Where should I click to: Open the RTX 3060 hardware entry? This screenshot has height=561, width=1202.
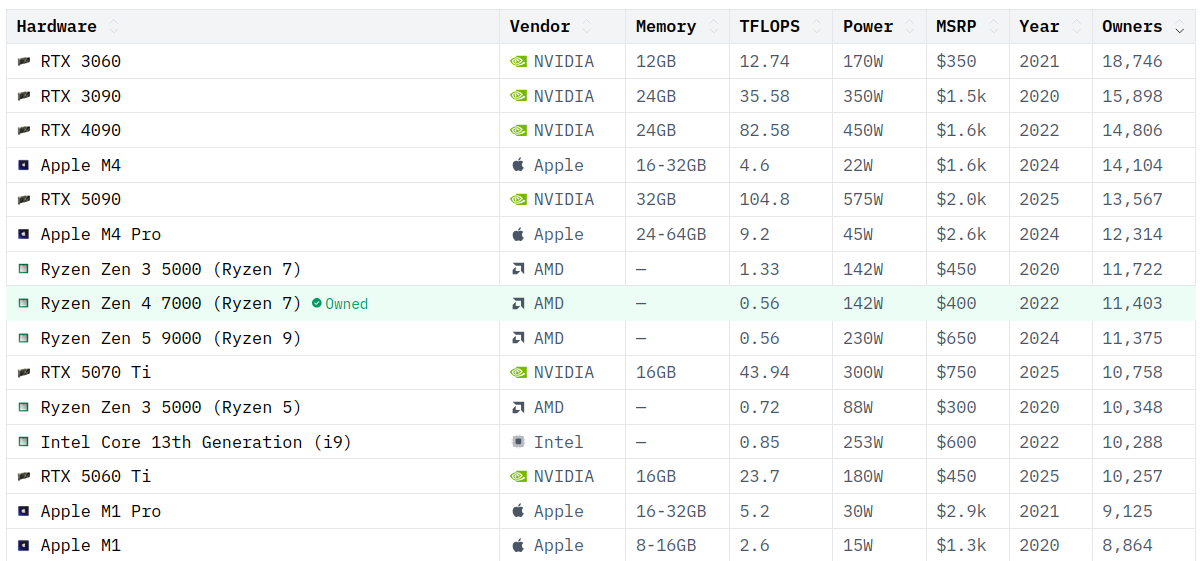pos(81,62)
